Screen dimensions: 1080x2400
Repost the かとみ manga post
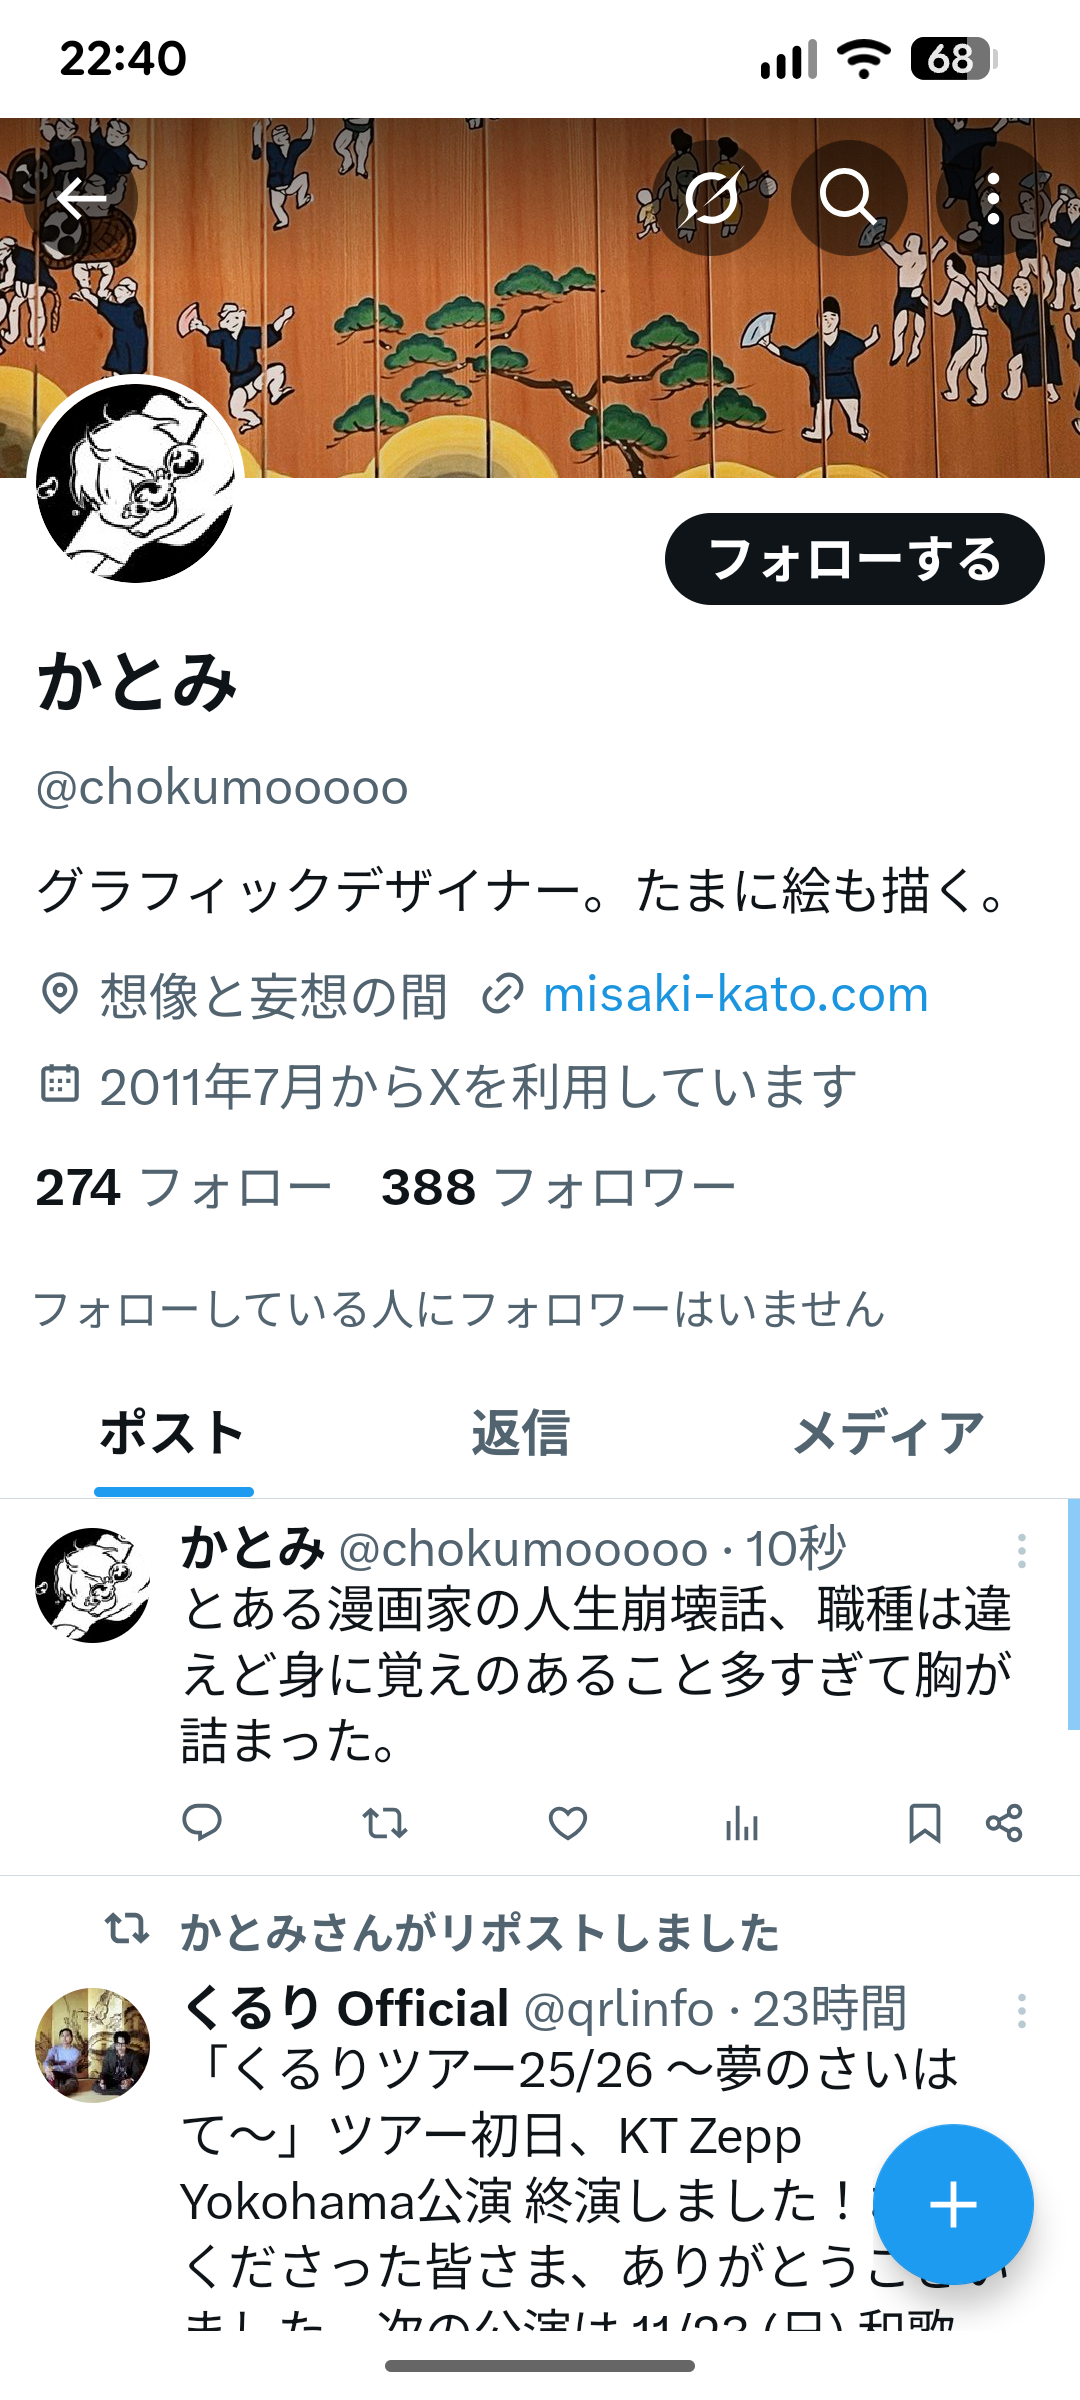tap(385, 1823)
